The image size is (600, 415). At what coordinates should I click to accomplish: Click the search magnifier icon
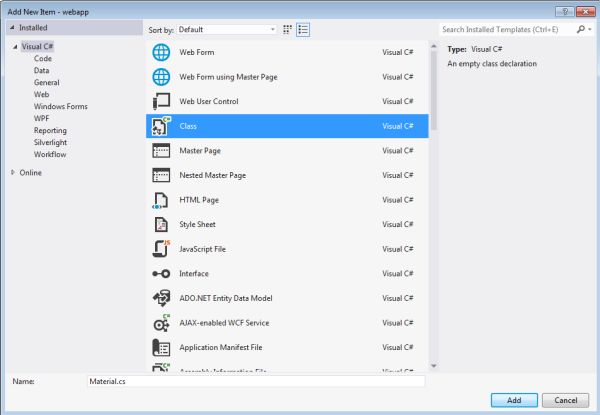point(580,29)
